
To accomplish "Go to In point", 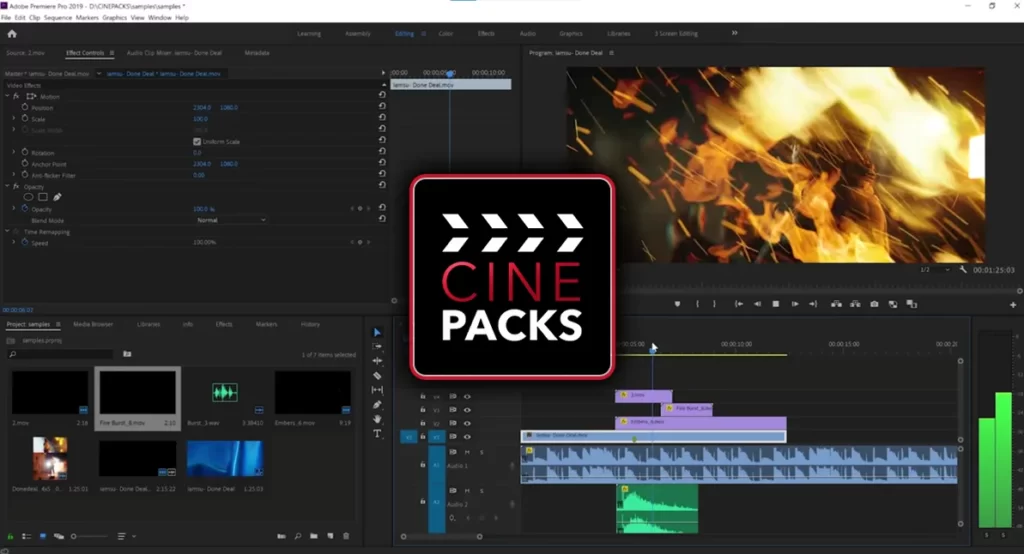I will click(739, 304).
